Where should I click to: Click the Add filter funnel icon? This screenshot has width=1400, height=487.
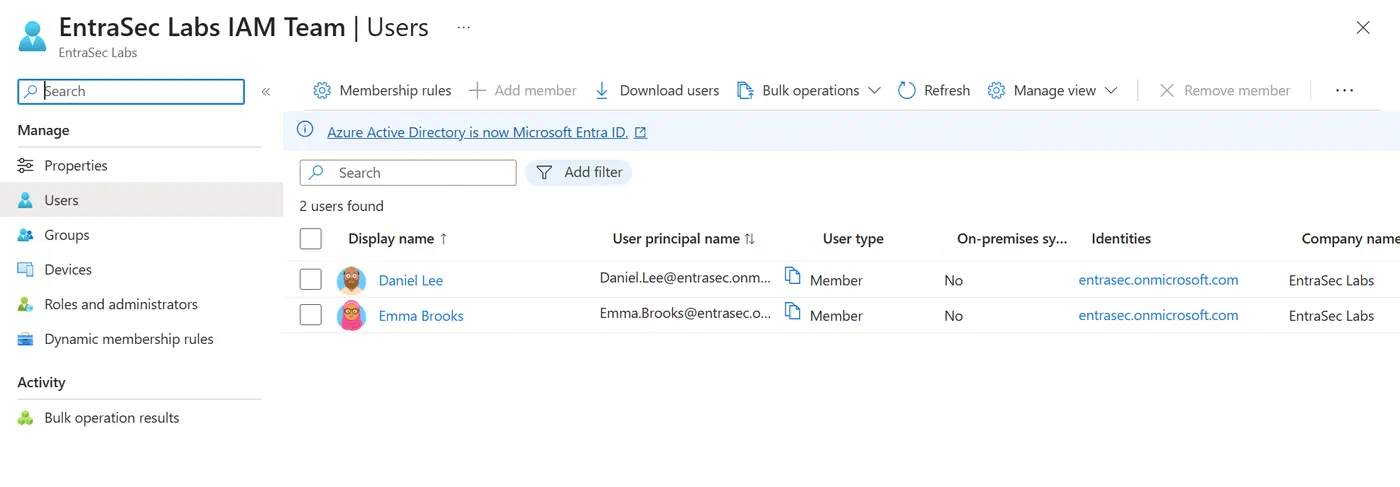click(544, 172)
